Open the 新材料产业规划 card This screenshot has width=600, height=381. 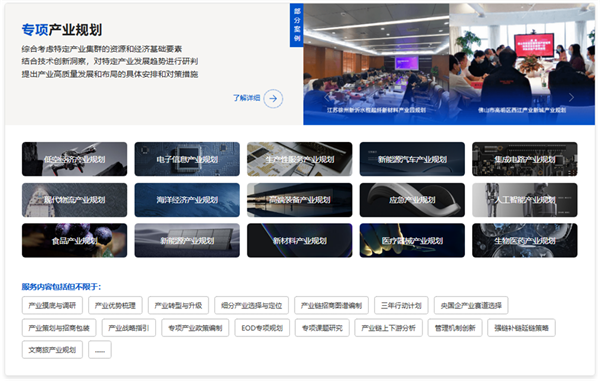click(x=300, y=240)
